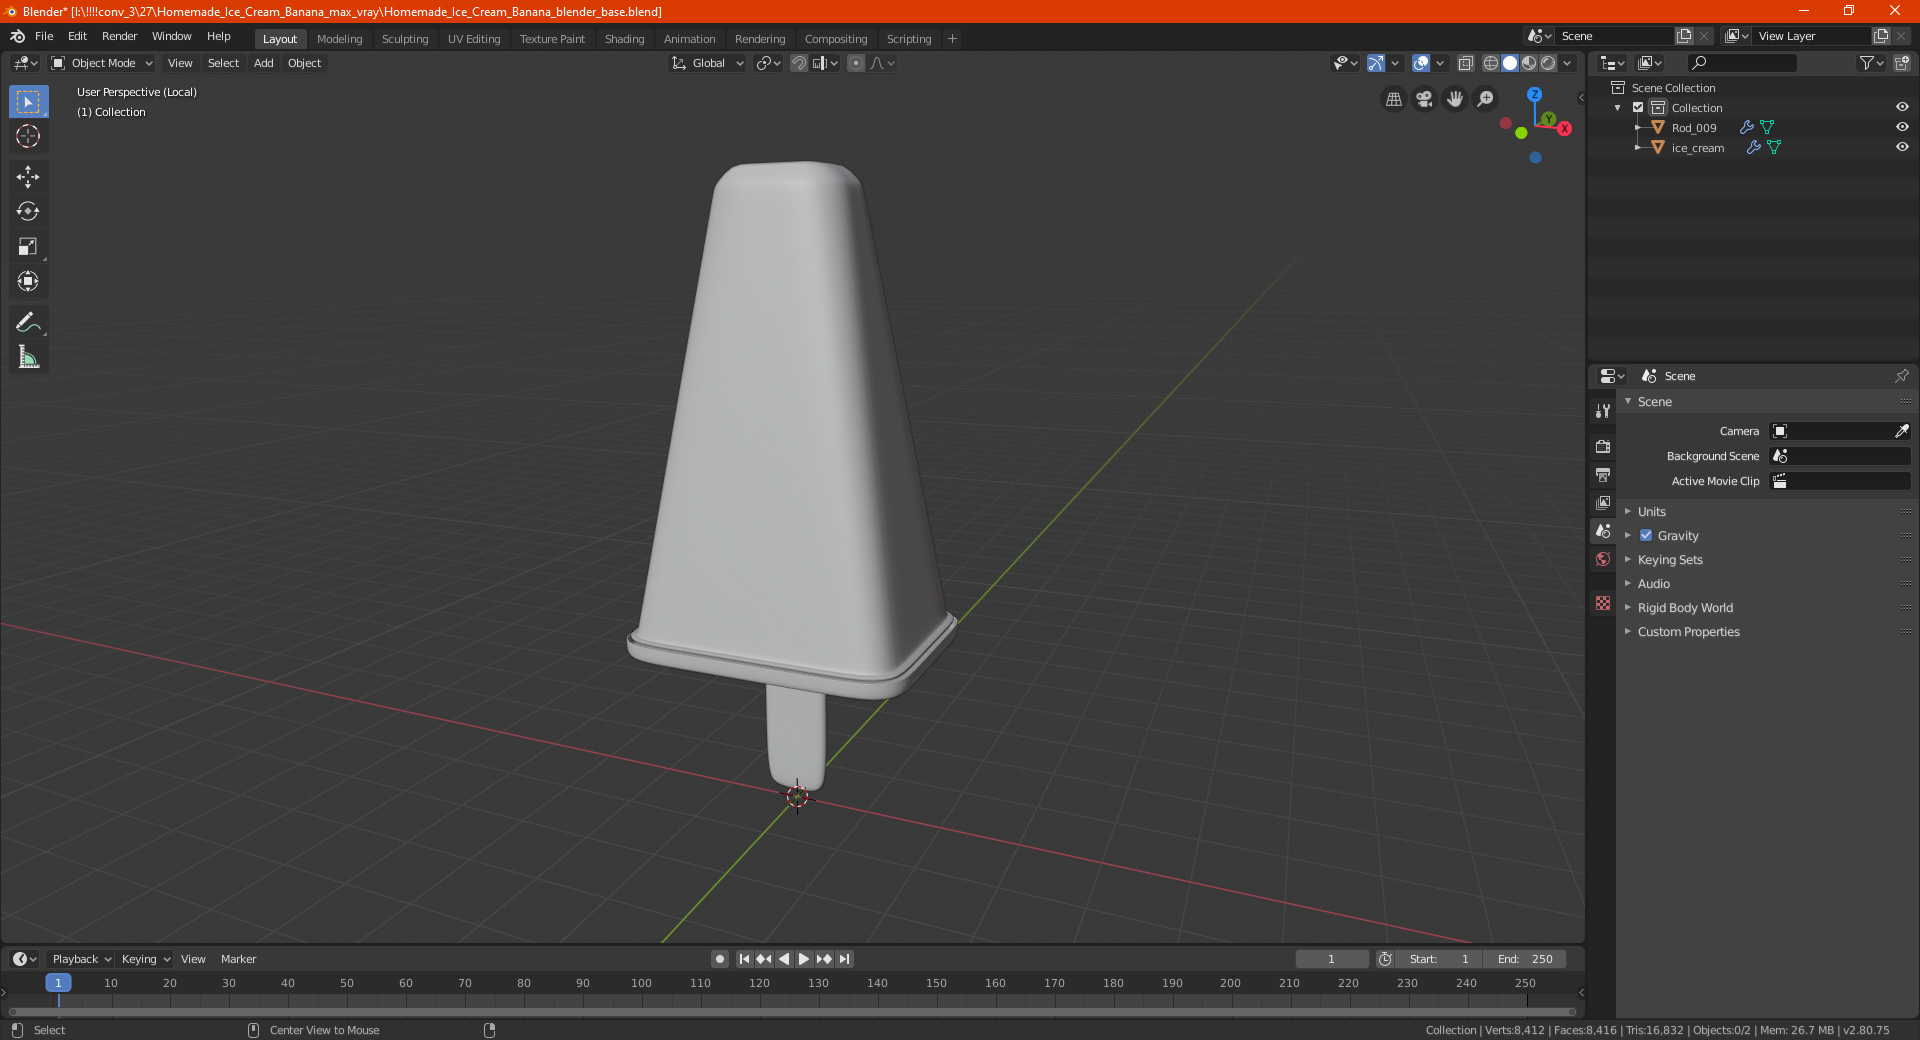The height and width of the screenshot is (1040, 1920).
Task: Click the view axis Z gizmo
Action: [1534, 94]
